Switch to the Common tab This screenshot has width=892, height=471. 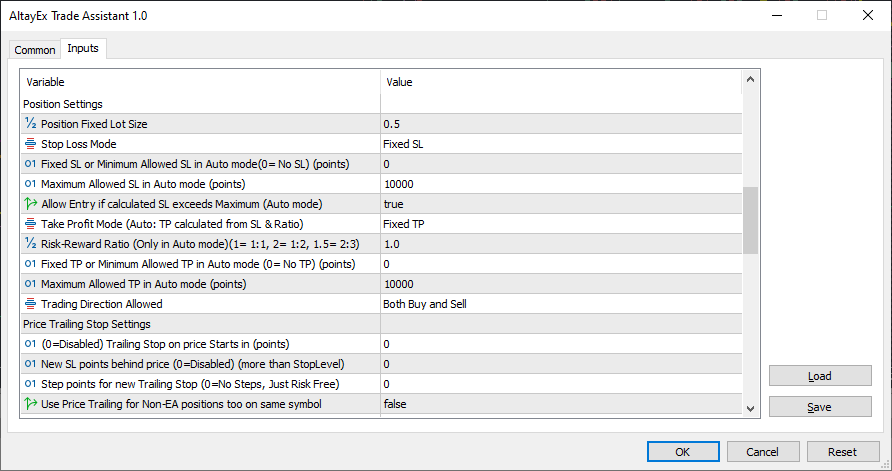[x=35, y=50]
